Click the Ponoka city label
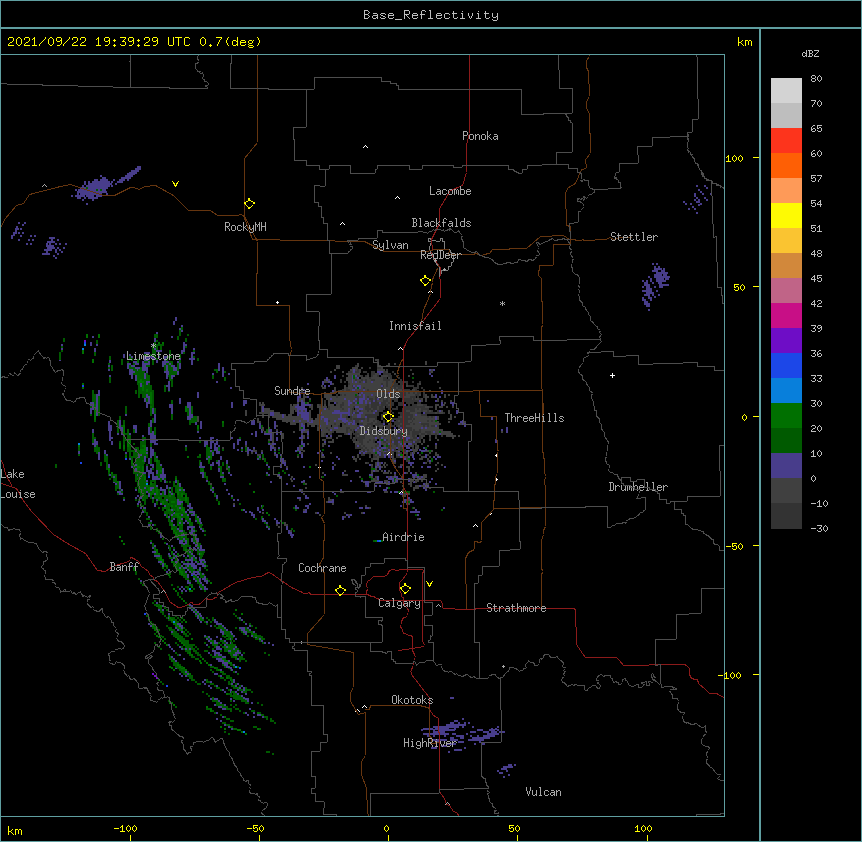862x842 pixels. pos(480,136)
